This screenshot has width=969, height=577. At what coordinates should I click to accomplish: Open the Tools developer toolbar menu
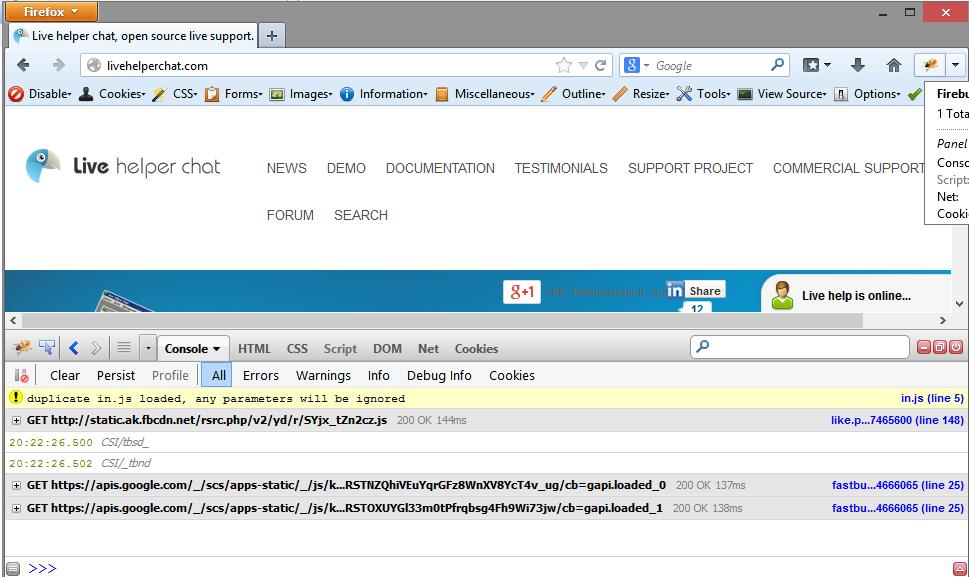(703, 94)
